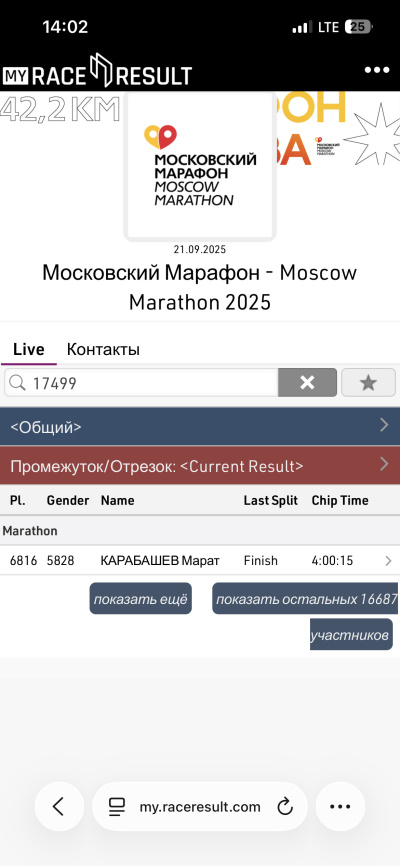Tap the Moscow Marathon logo thumbnail

point(199,166)
